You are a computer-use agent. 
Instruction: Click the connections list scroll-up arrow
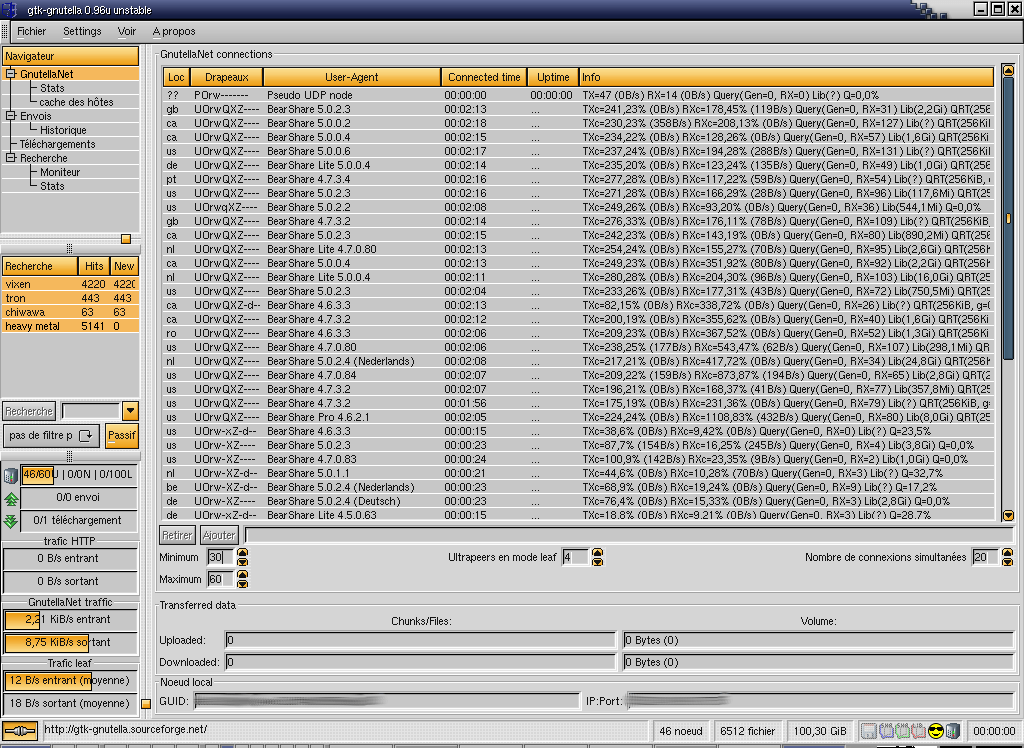pos(1008,71)
